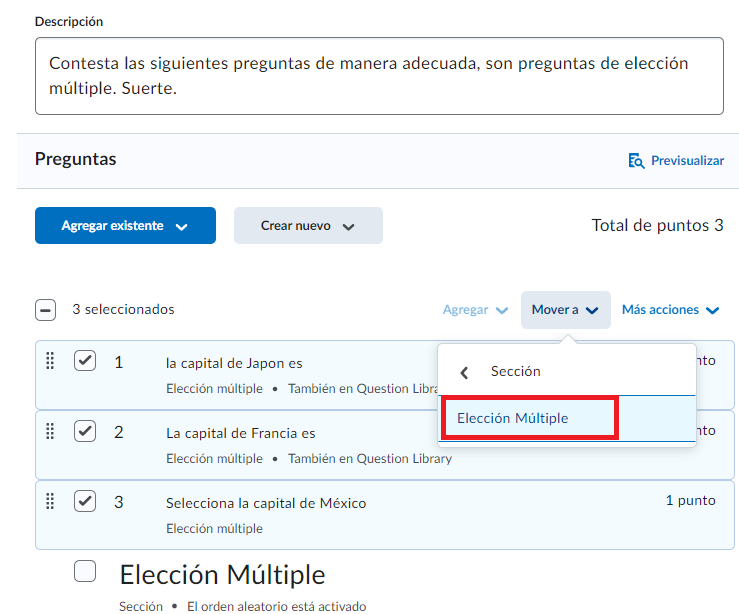Uncheck the checkbox for question 1
Image resolution: width=739 pixels, height=614 pixels.
85,361
